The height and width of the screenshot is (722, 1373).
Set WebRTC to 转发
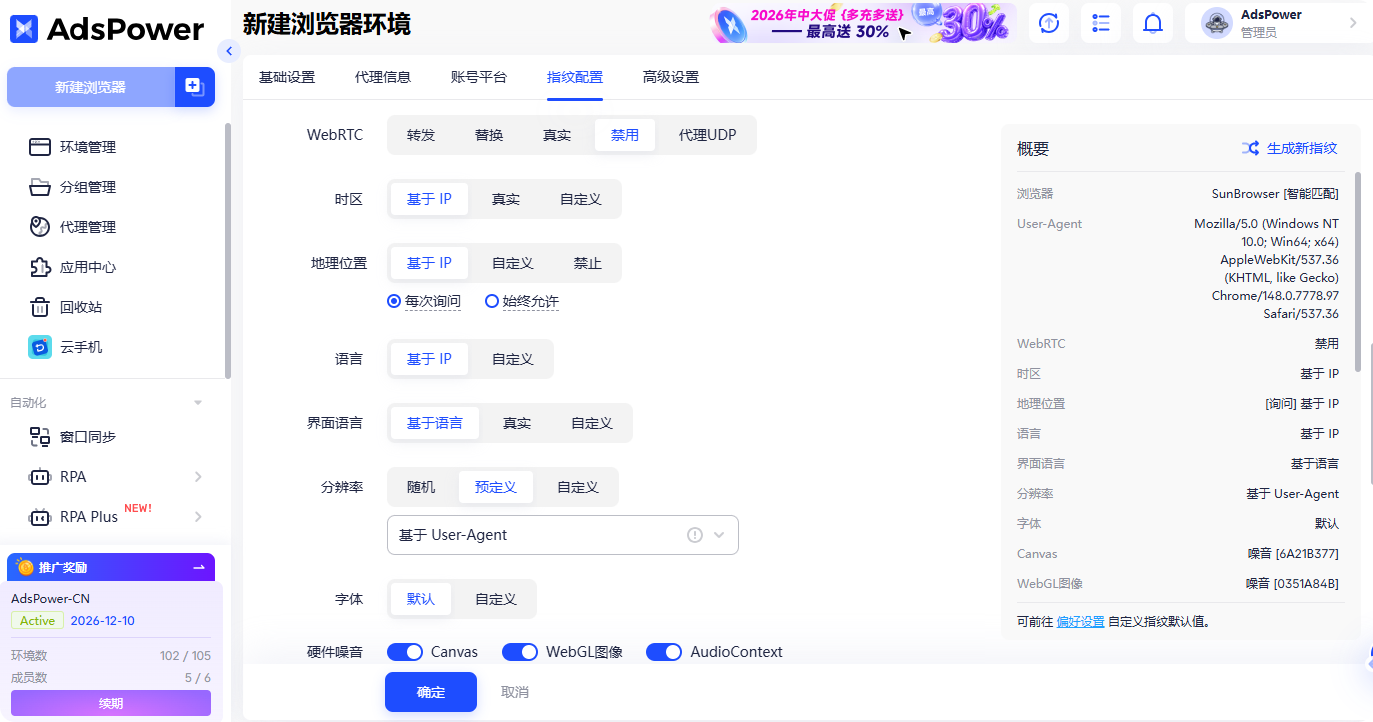click(421, 135)
